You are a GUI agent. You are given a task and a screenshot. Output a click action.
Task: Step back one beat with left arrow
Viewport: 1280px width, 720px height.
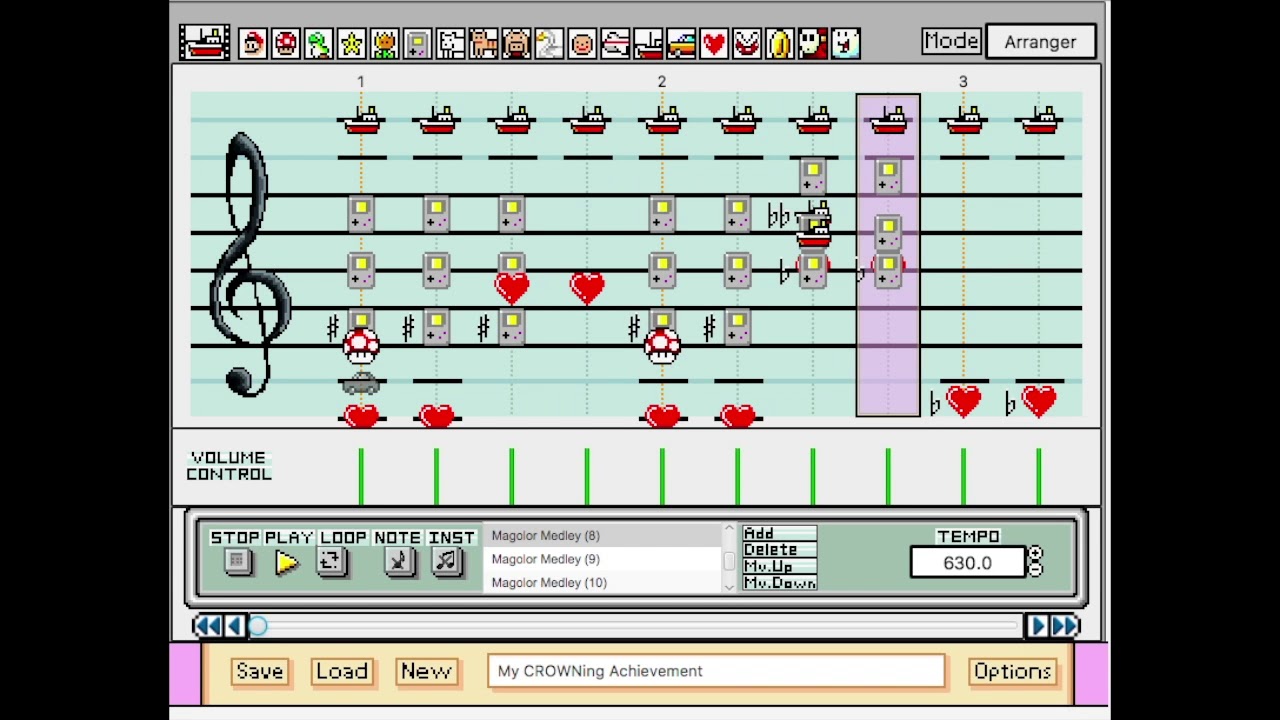point(235,626)
